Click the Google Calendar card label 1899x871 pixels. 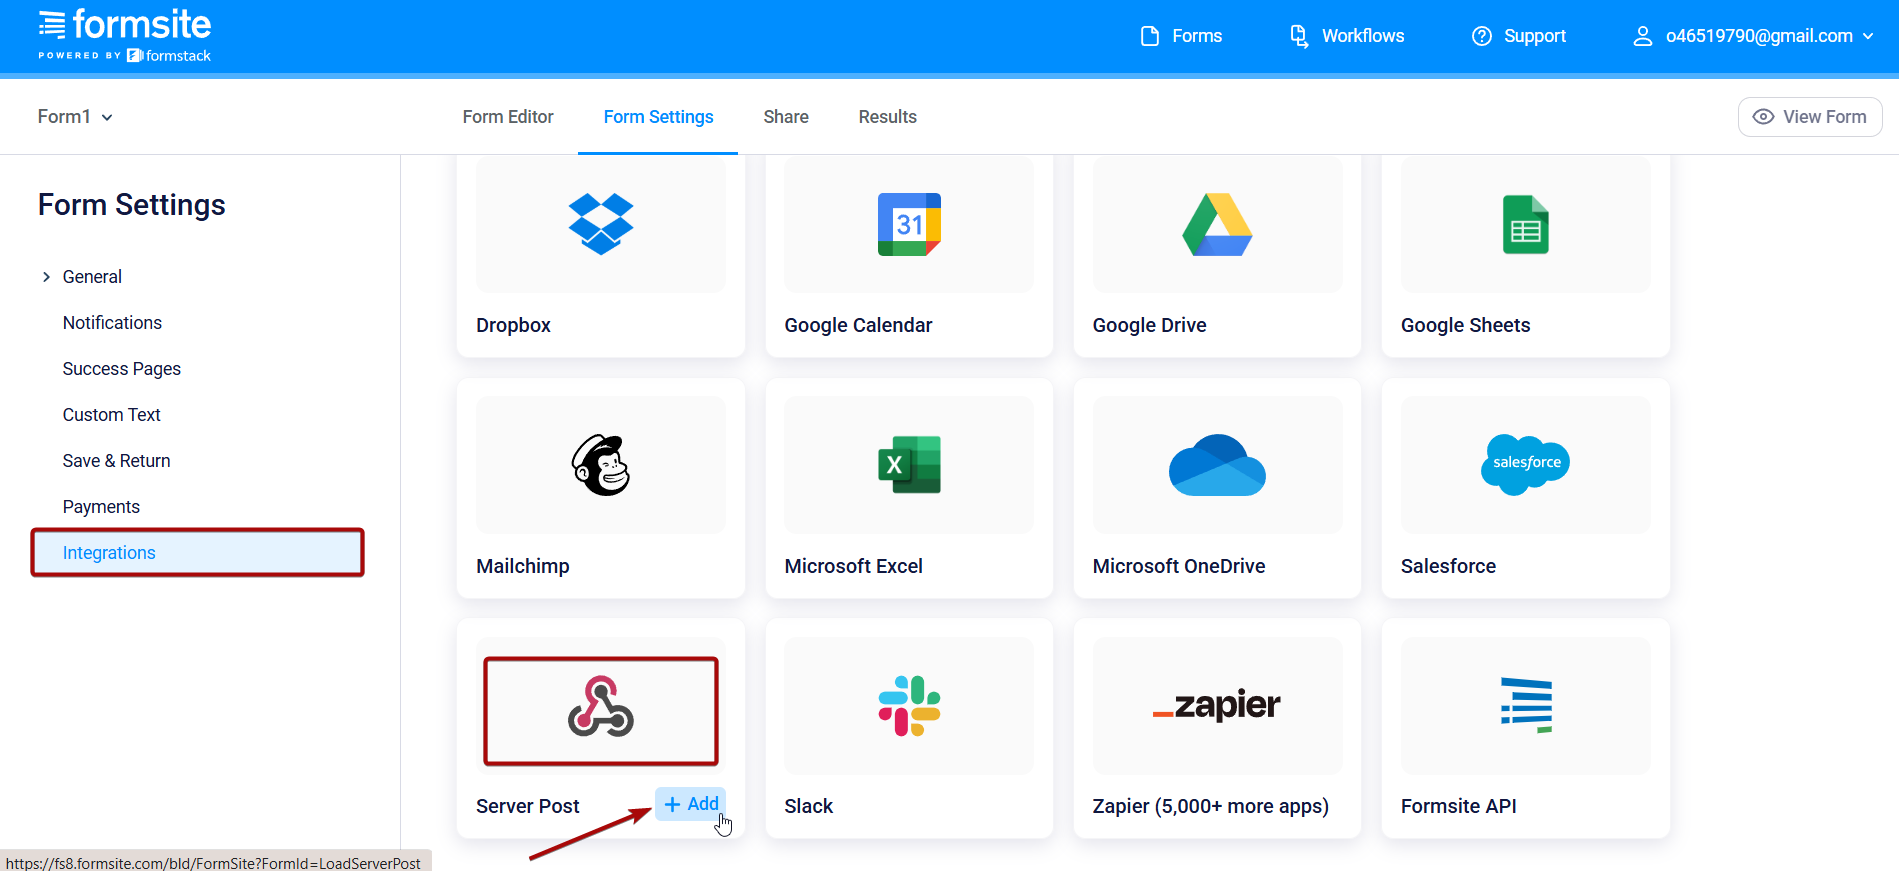(858, 325)
